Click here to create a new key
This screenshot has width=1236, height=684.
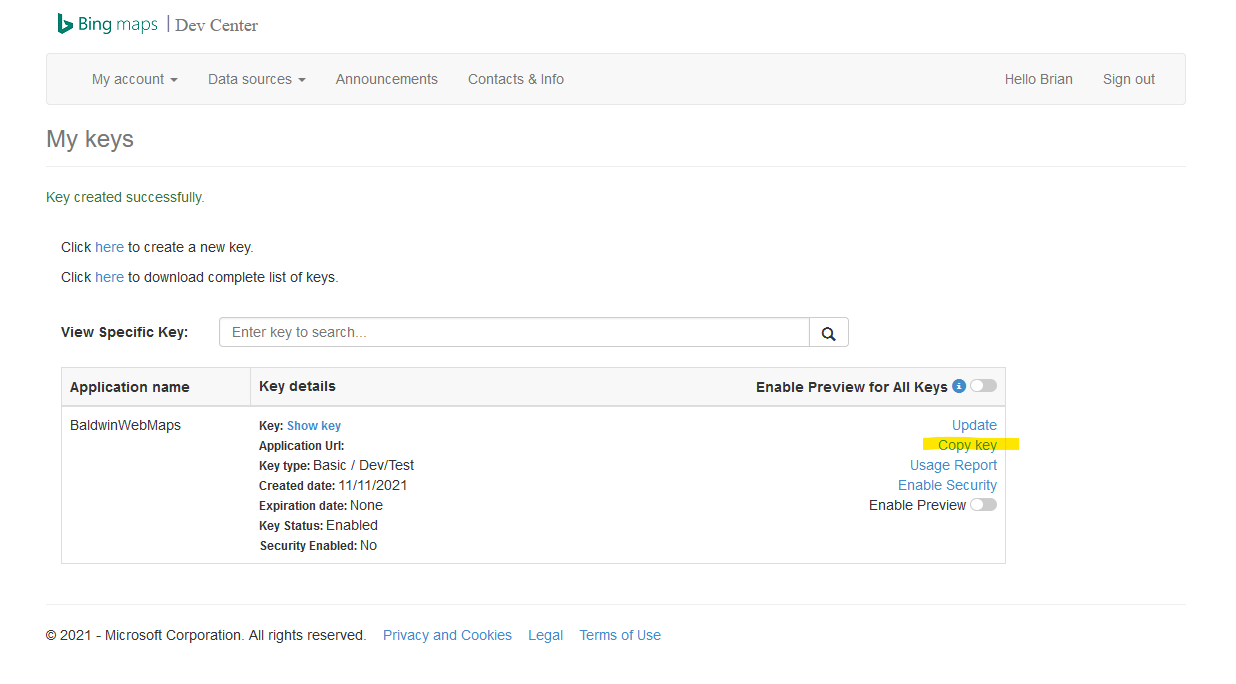[x=110, y=247]
